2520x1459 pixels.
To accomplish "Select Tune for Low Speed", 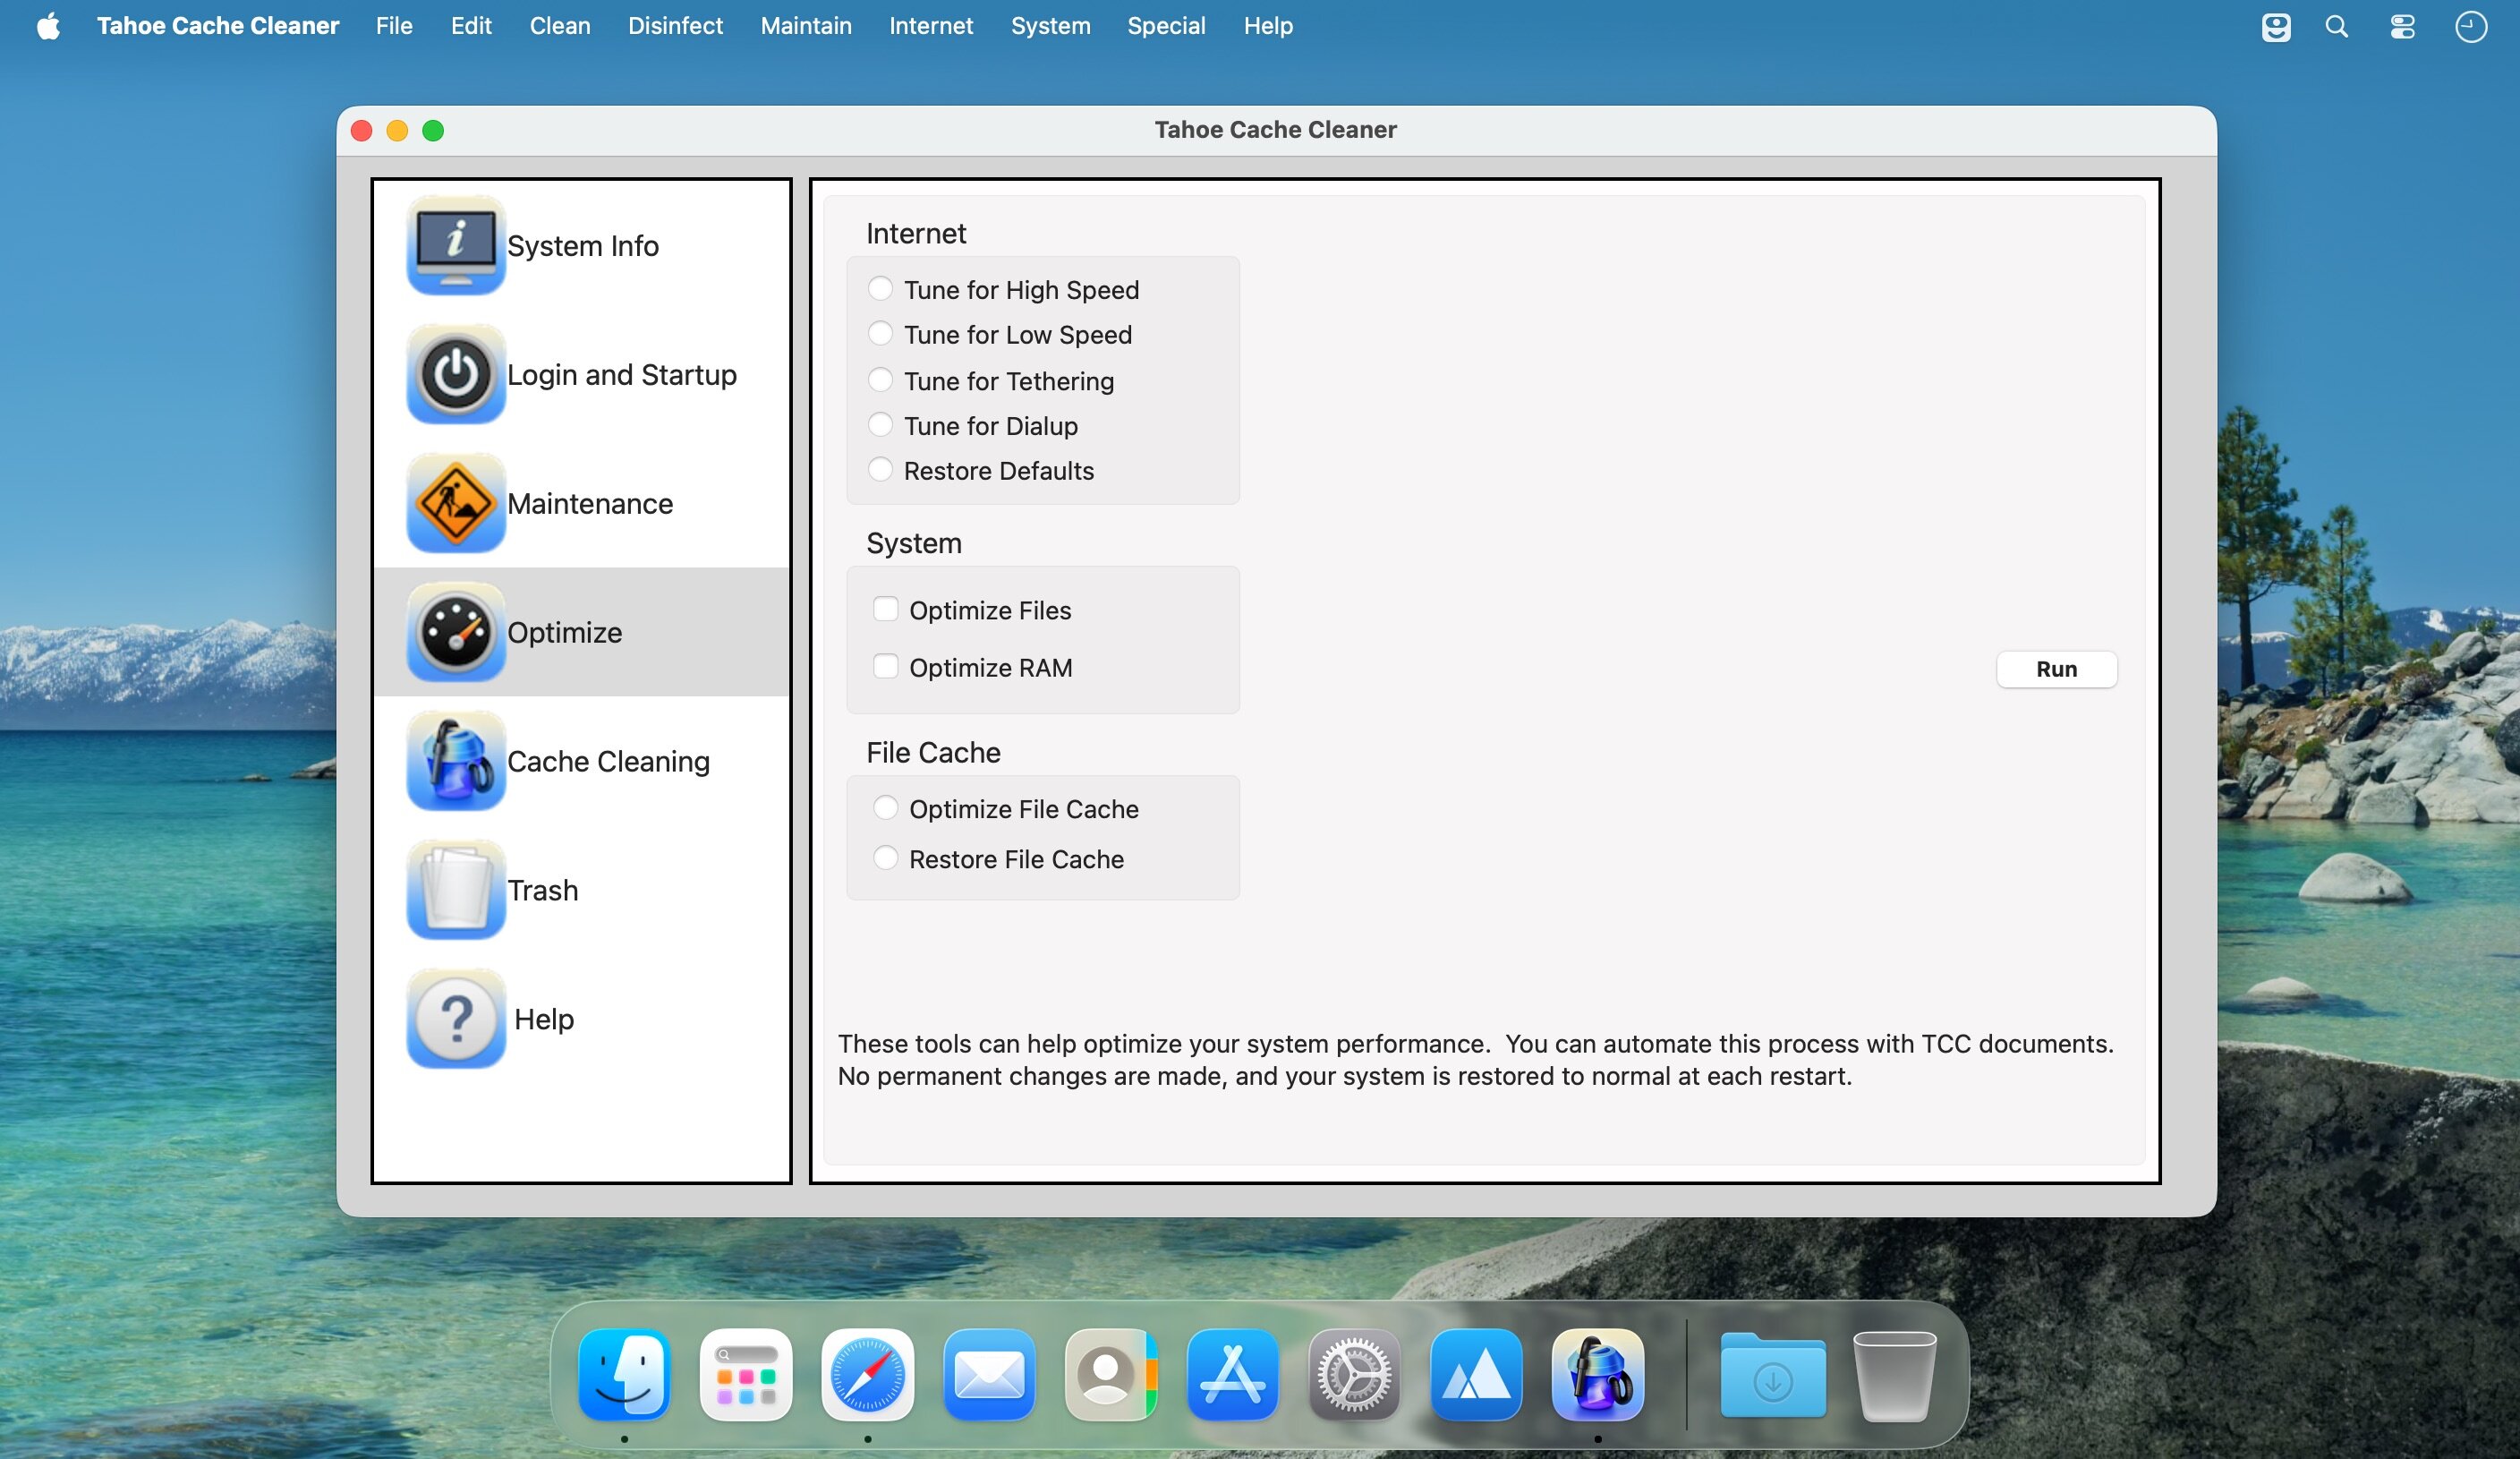I will coord(880,333).
